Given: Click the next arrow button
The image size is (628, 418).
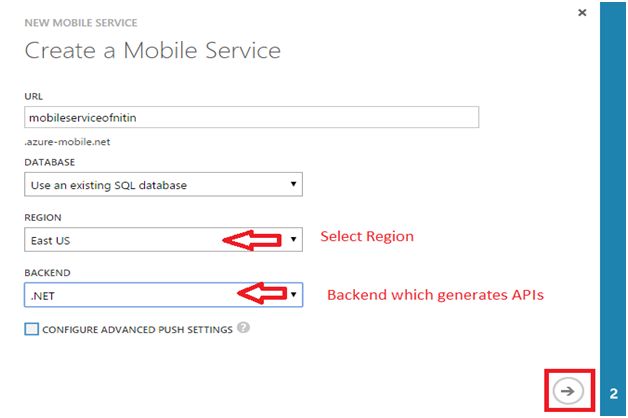Looking at the screenshot, I should [x=569, y=392].
